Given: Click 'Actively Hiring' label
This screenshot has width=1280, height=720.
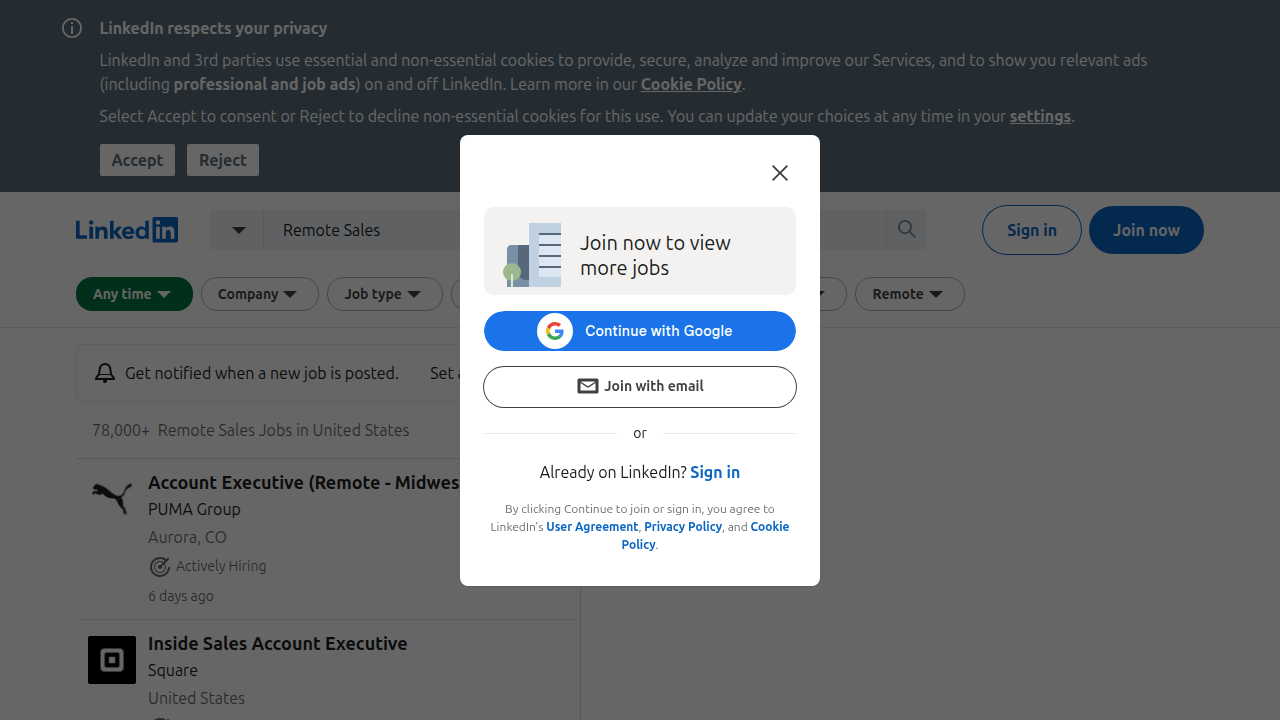Looking at the screenshot, I should [221, 566].
